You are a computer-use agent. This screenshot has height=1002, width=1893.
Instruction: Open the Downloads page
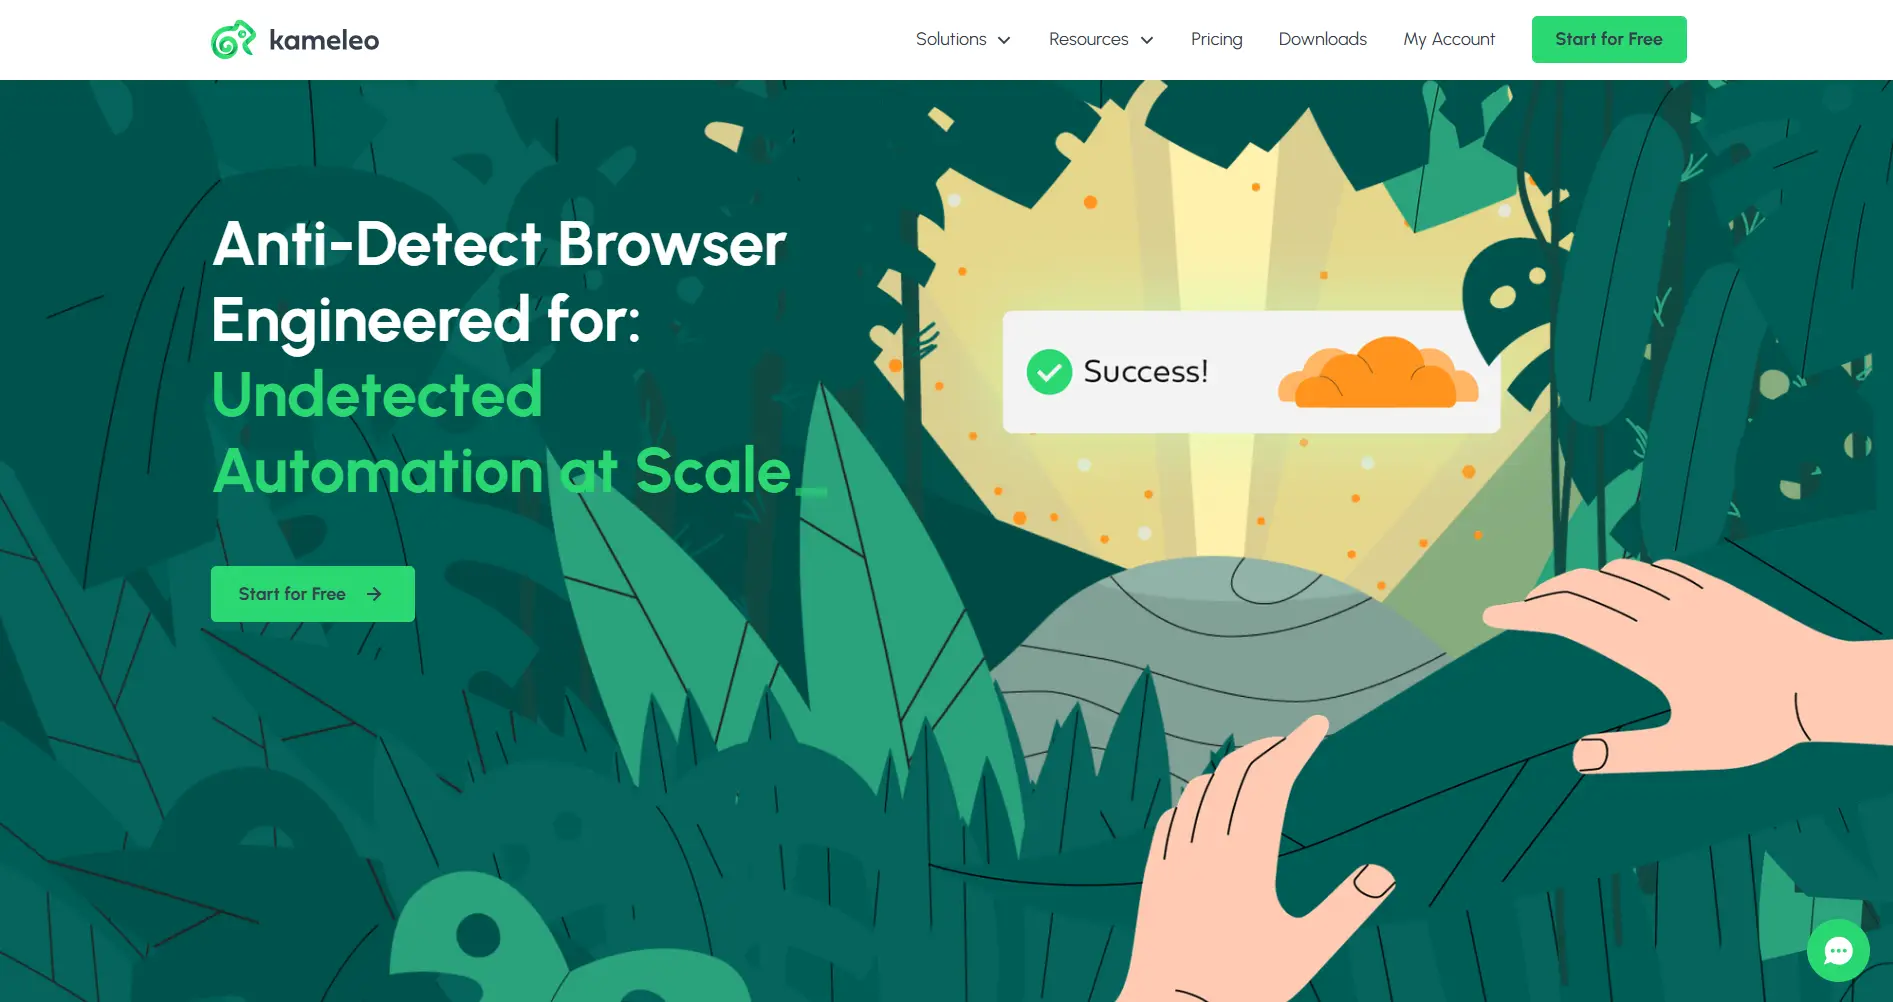1322,39
